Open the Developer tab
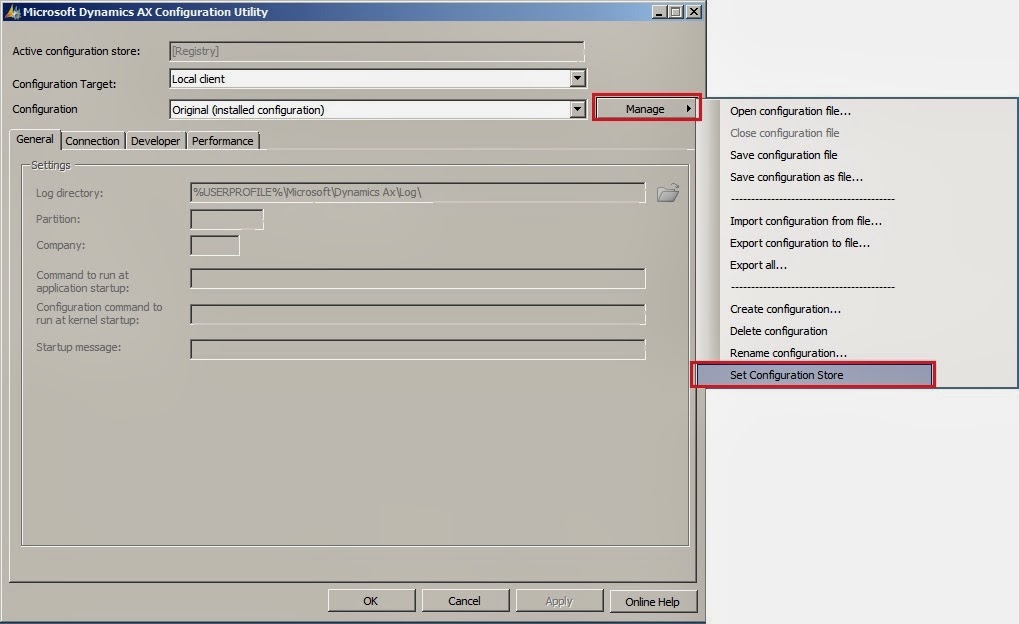The image size is (1019, 624). tap(154, 140)
